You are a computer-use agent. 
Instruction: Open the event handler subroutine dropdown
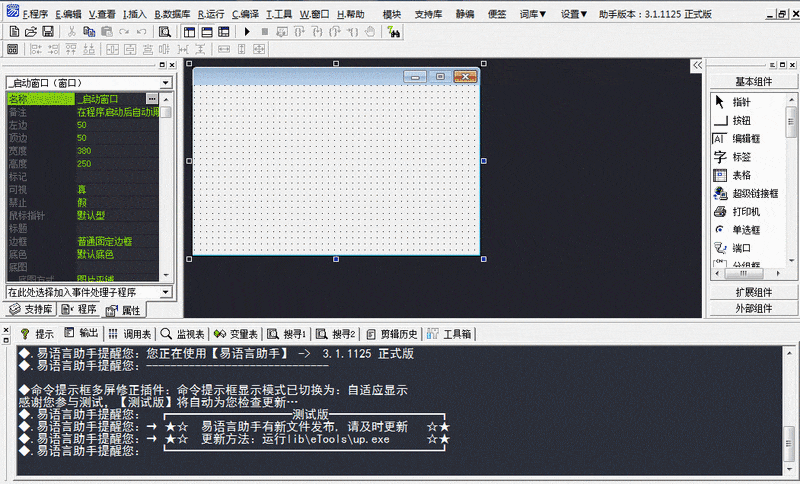coord(166,292)
